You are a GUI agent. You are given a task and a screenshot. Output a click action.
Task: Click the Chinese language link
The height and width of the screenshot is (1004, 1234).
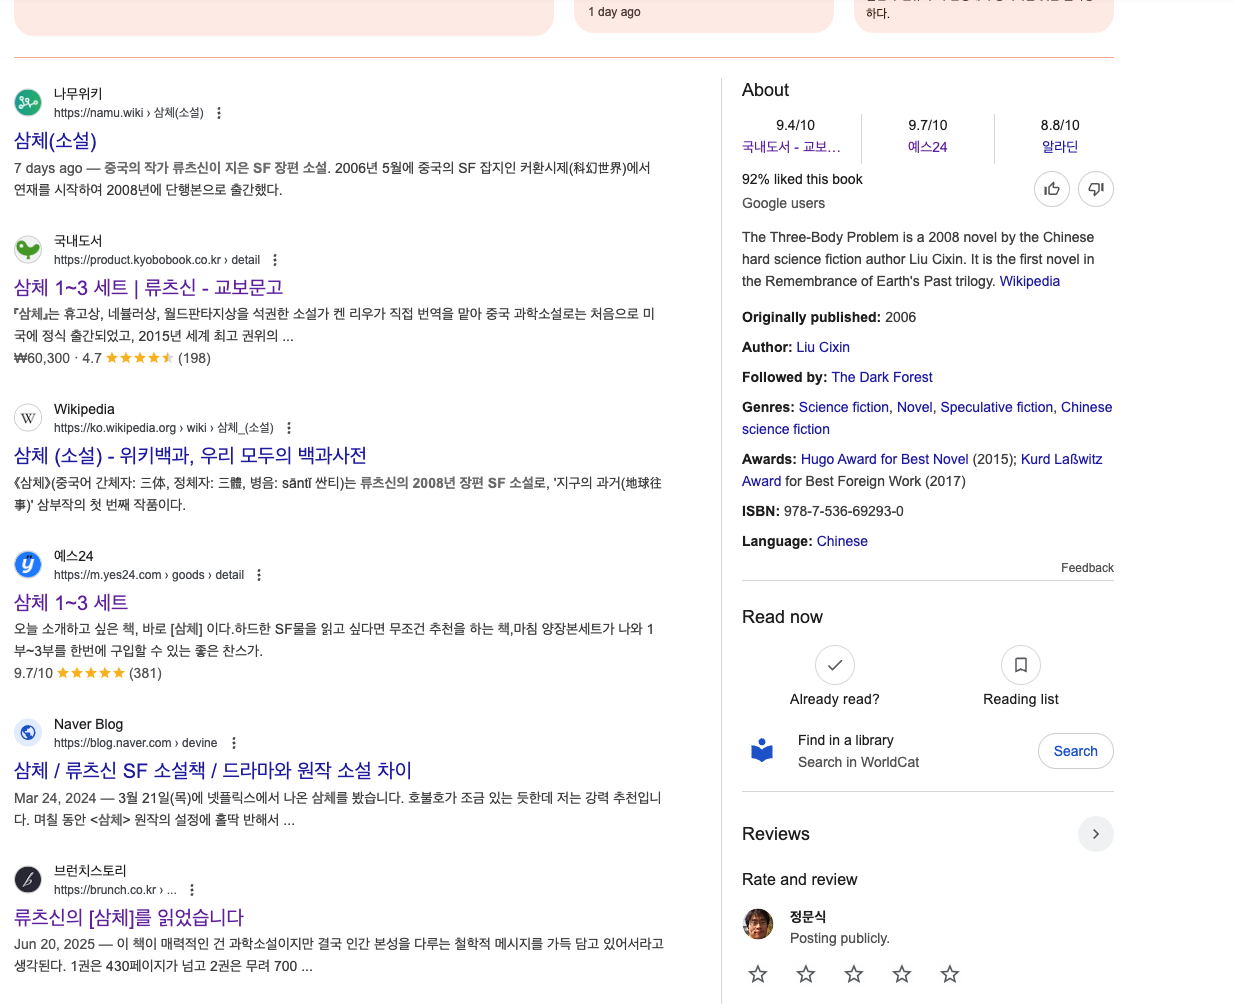[842, 541]
